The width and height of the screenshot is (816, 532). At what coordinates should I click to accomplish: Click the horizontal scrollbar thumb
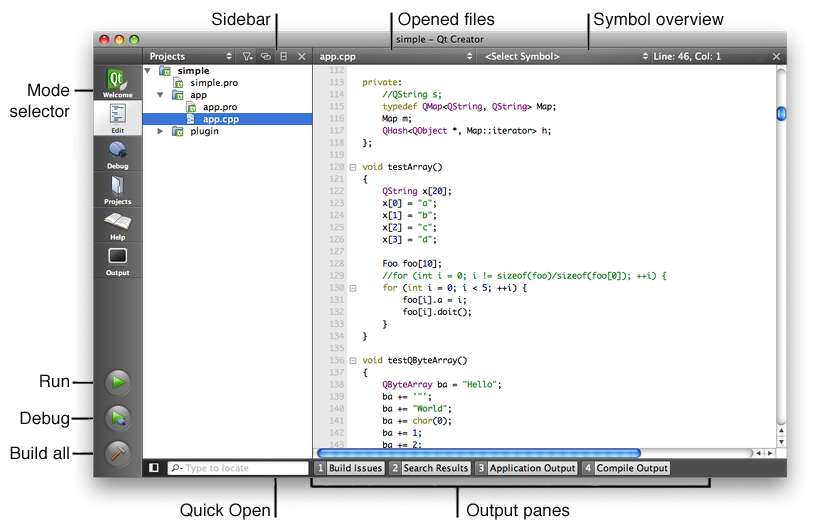pos(479,453)
